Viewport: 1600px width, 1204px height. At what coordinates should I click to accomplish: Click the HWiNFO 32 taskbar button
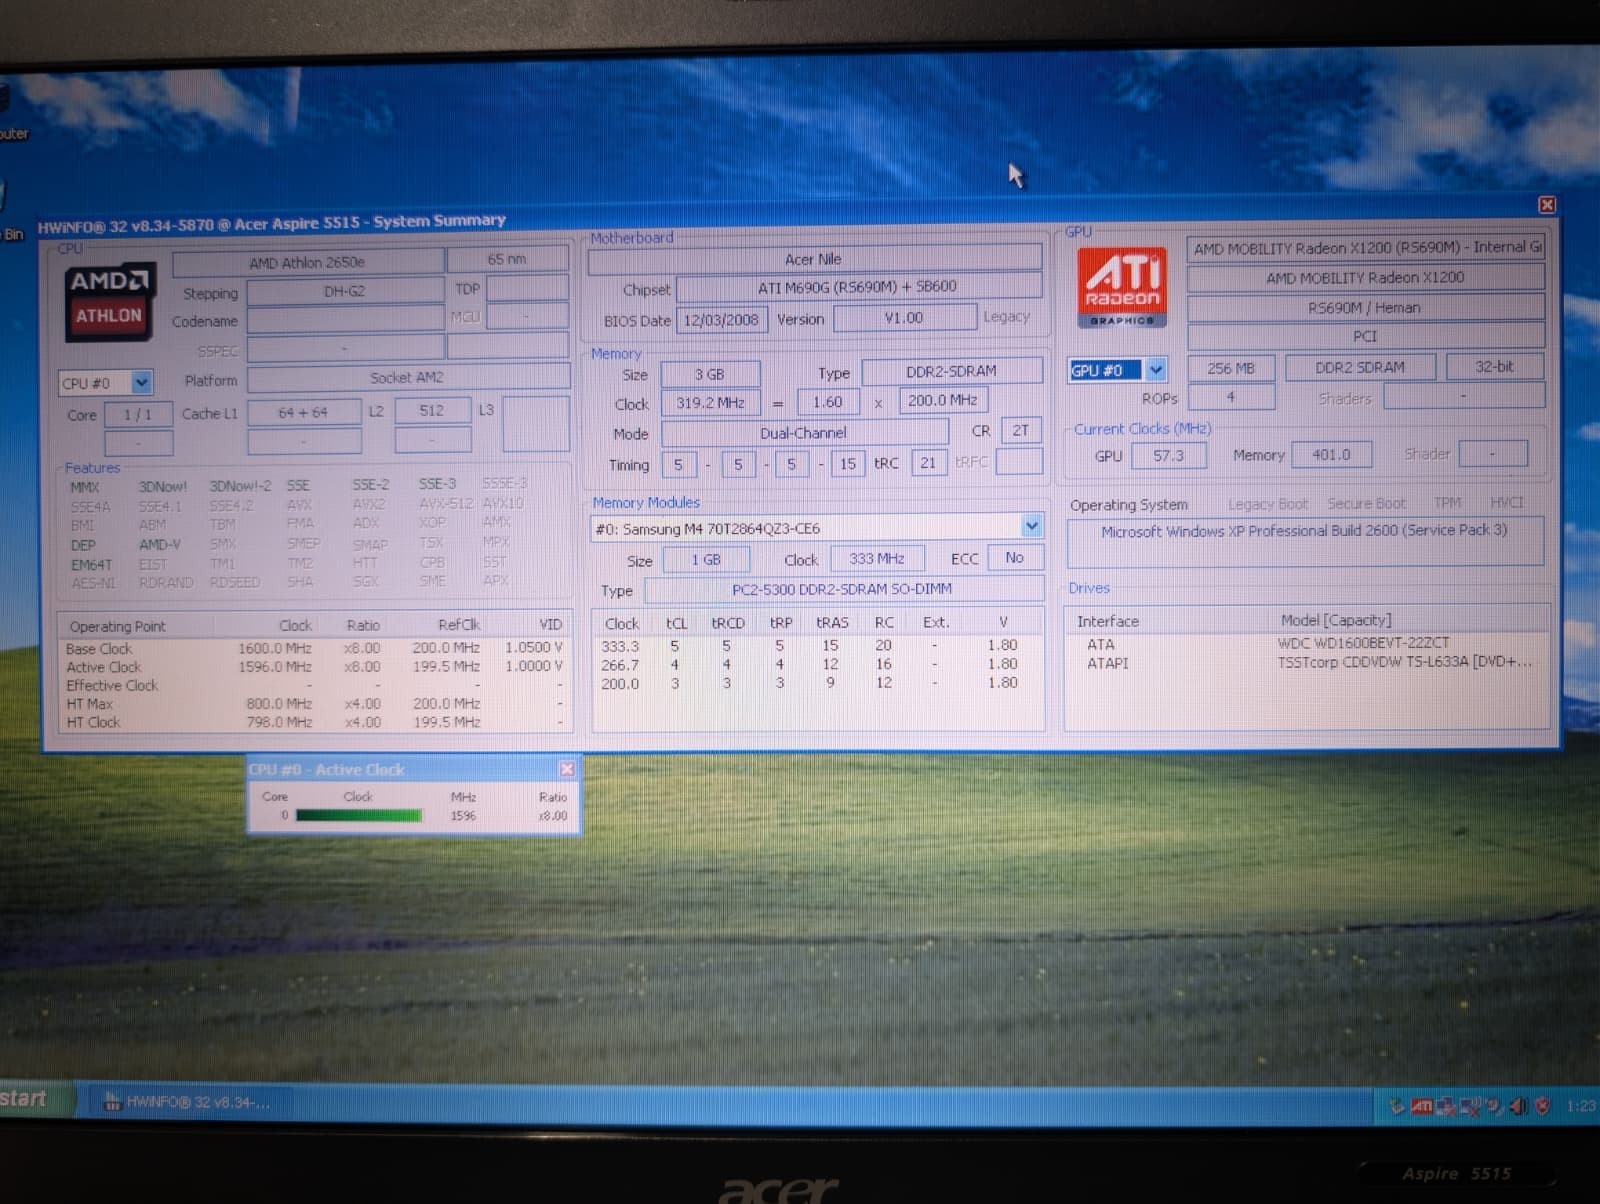190,1102
